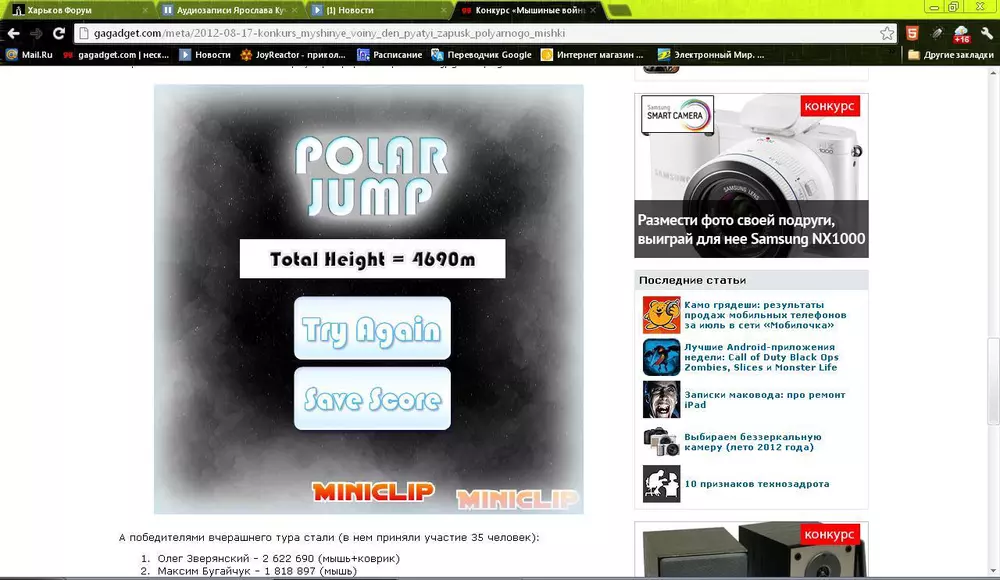Image resolution: width=1000 pixels, height=580 pixels.
Task: Open the weather extension showing +16
Action: 961,34
